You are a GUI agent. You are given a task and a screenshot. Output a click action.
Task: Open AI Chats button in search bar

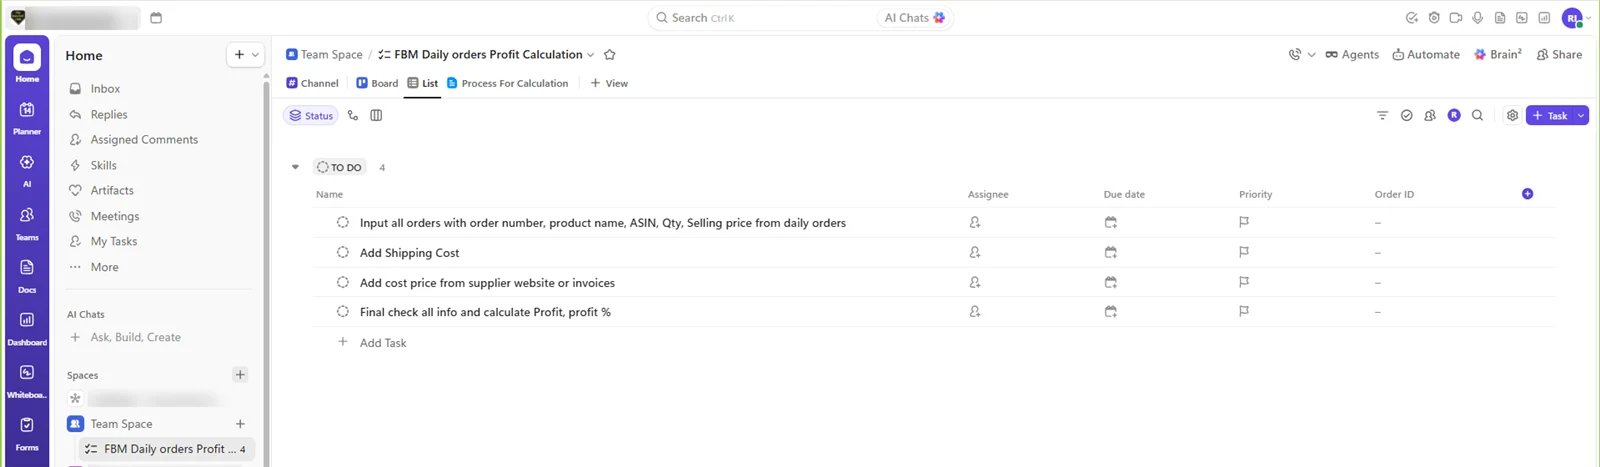click(x=914, y=18)
